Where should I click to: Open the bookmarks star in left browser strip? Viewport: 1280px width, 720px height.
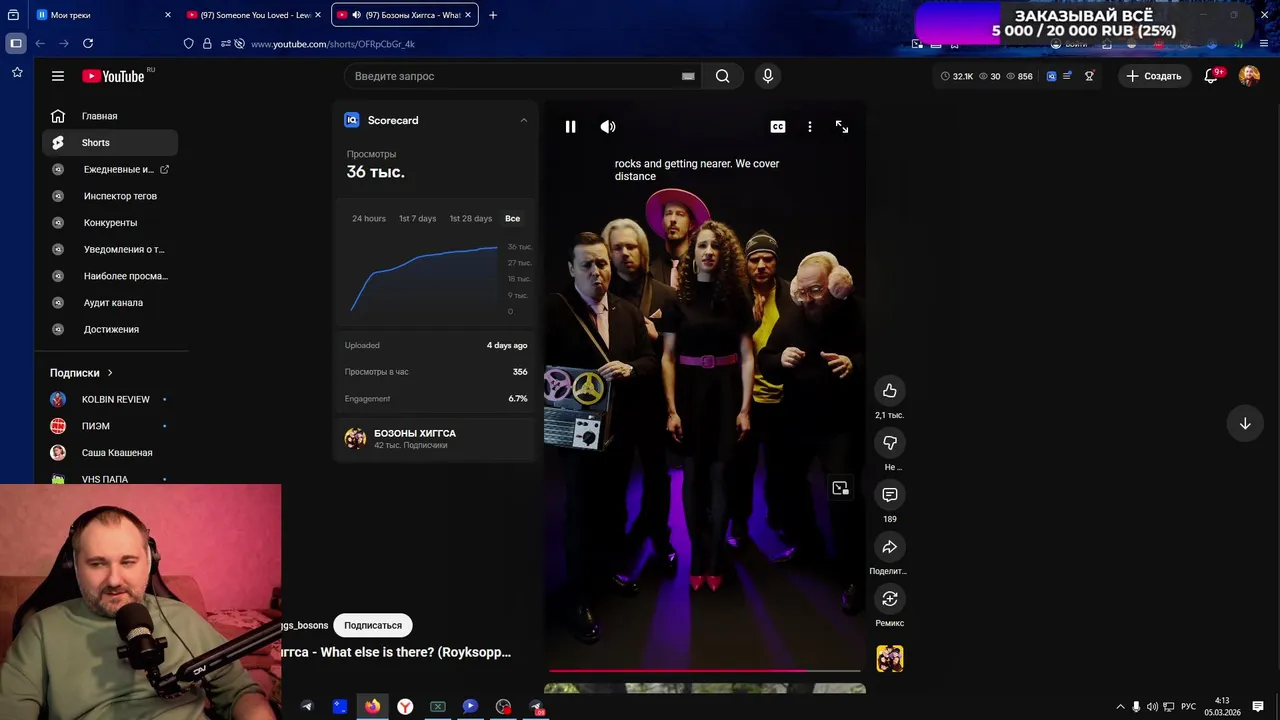point(17,72)
